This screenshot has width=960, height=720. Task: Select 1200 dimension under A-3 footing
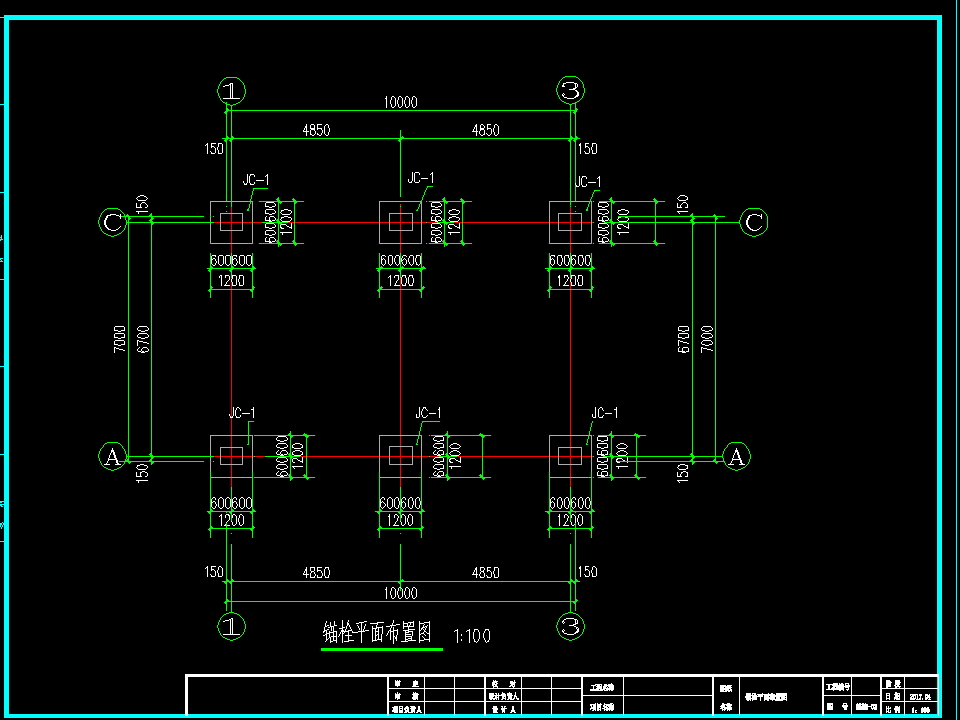point(570,521)
